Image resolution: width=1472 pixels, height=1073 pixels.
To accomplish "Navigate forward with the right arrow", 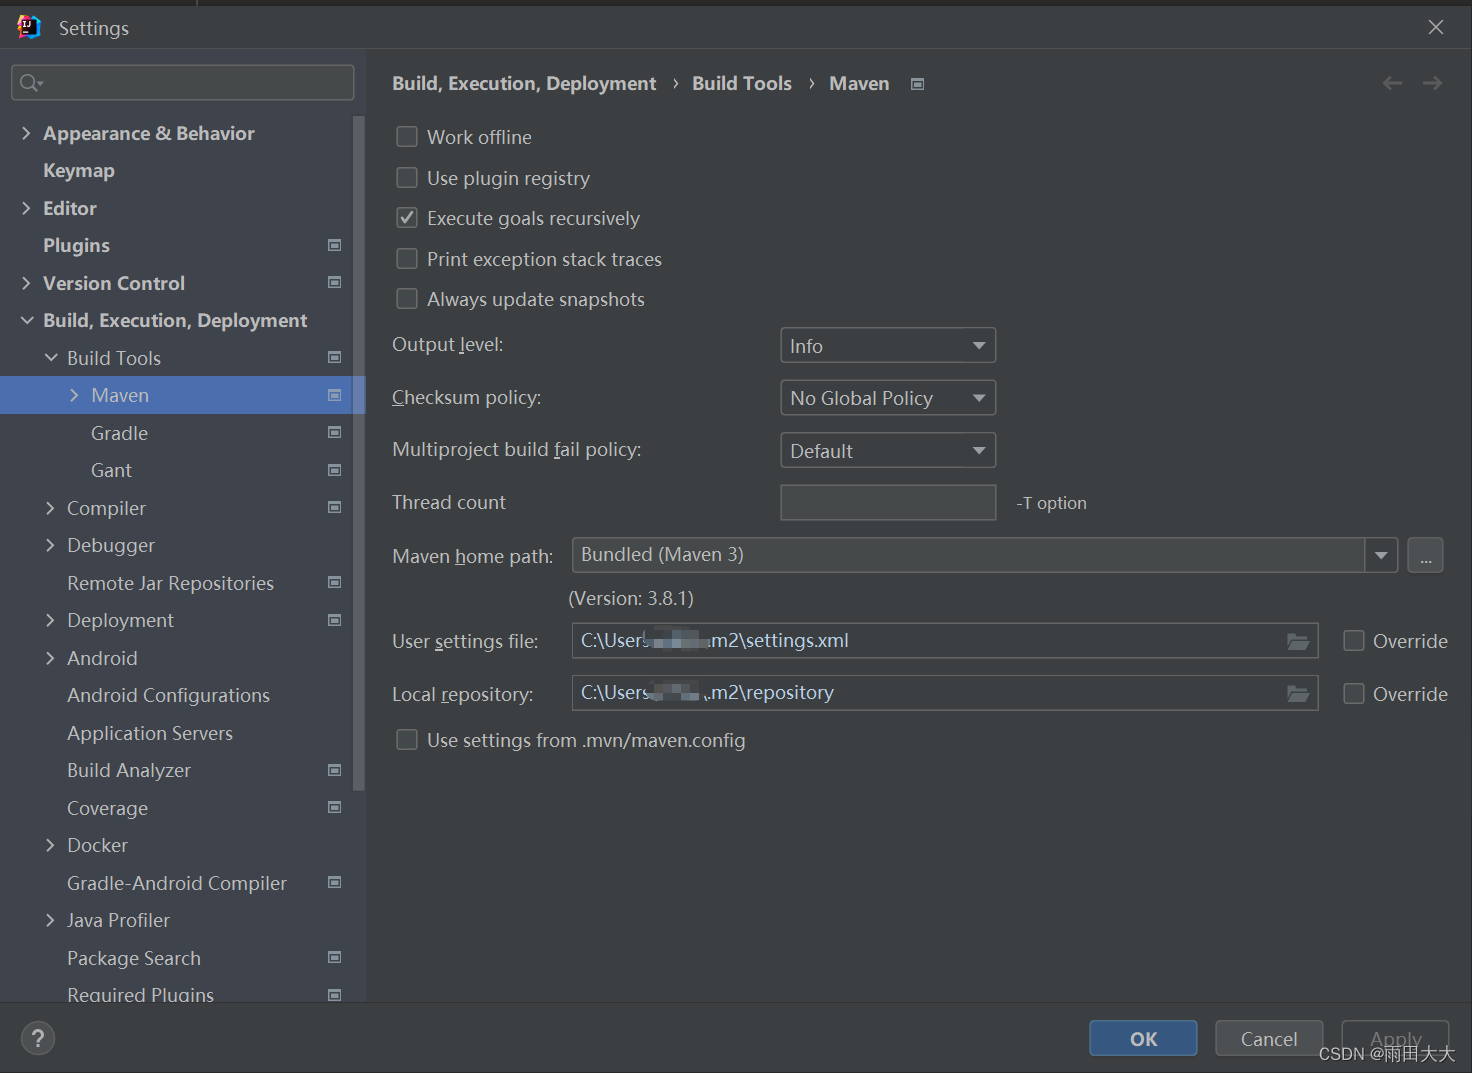I will (x=1432, y=83).
